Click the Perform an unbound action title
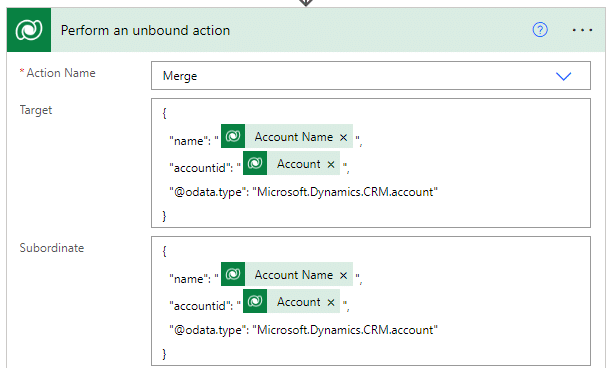The height and width of the screenshot is (368, 609). tap(145, 30)
